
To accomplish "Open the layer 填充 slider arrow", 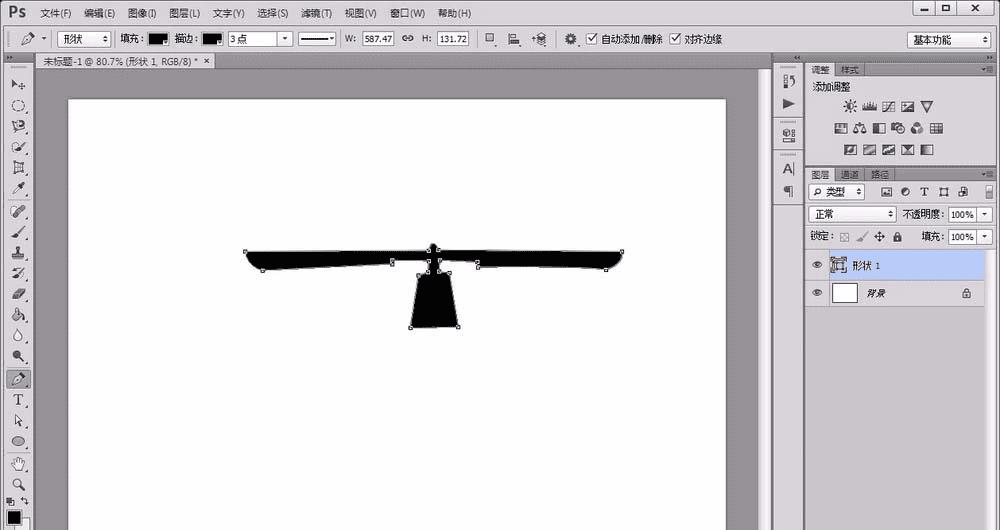I will pyautogui.click(x=986, y=237).
